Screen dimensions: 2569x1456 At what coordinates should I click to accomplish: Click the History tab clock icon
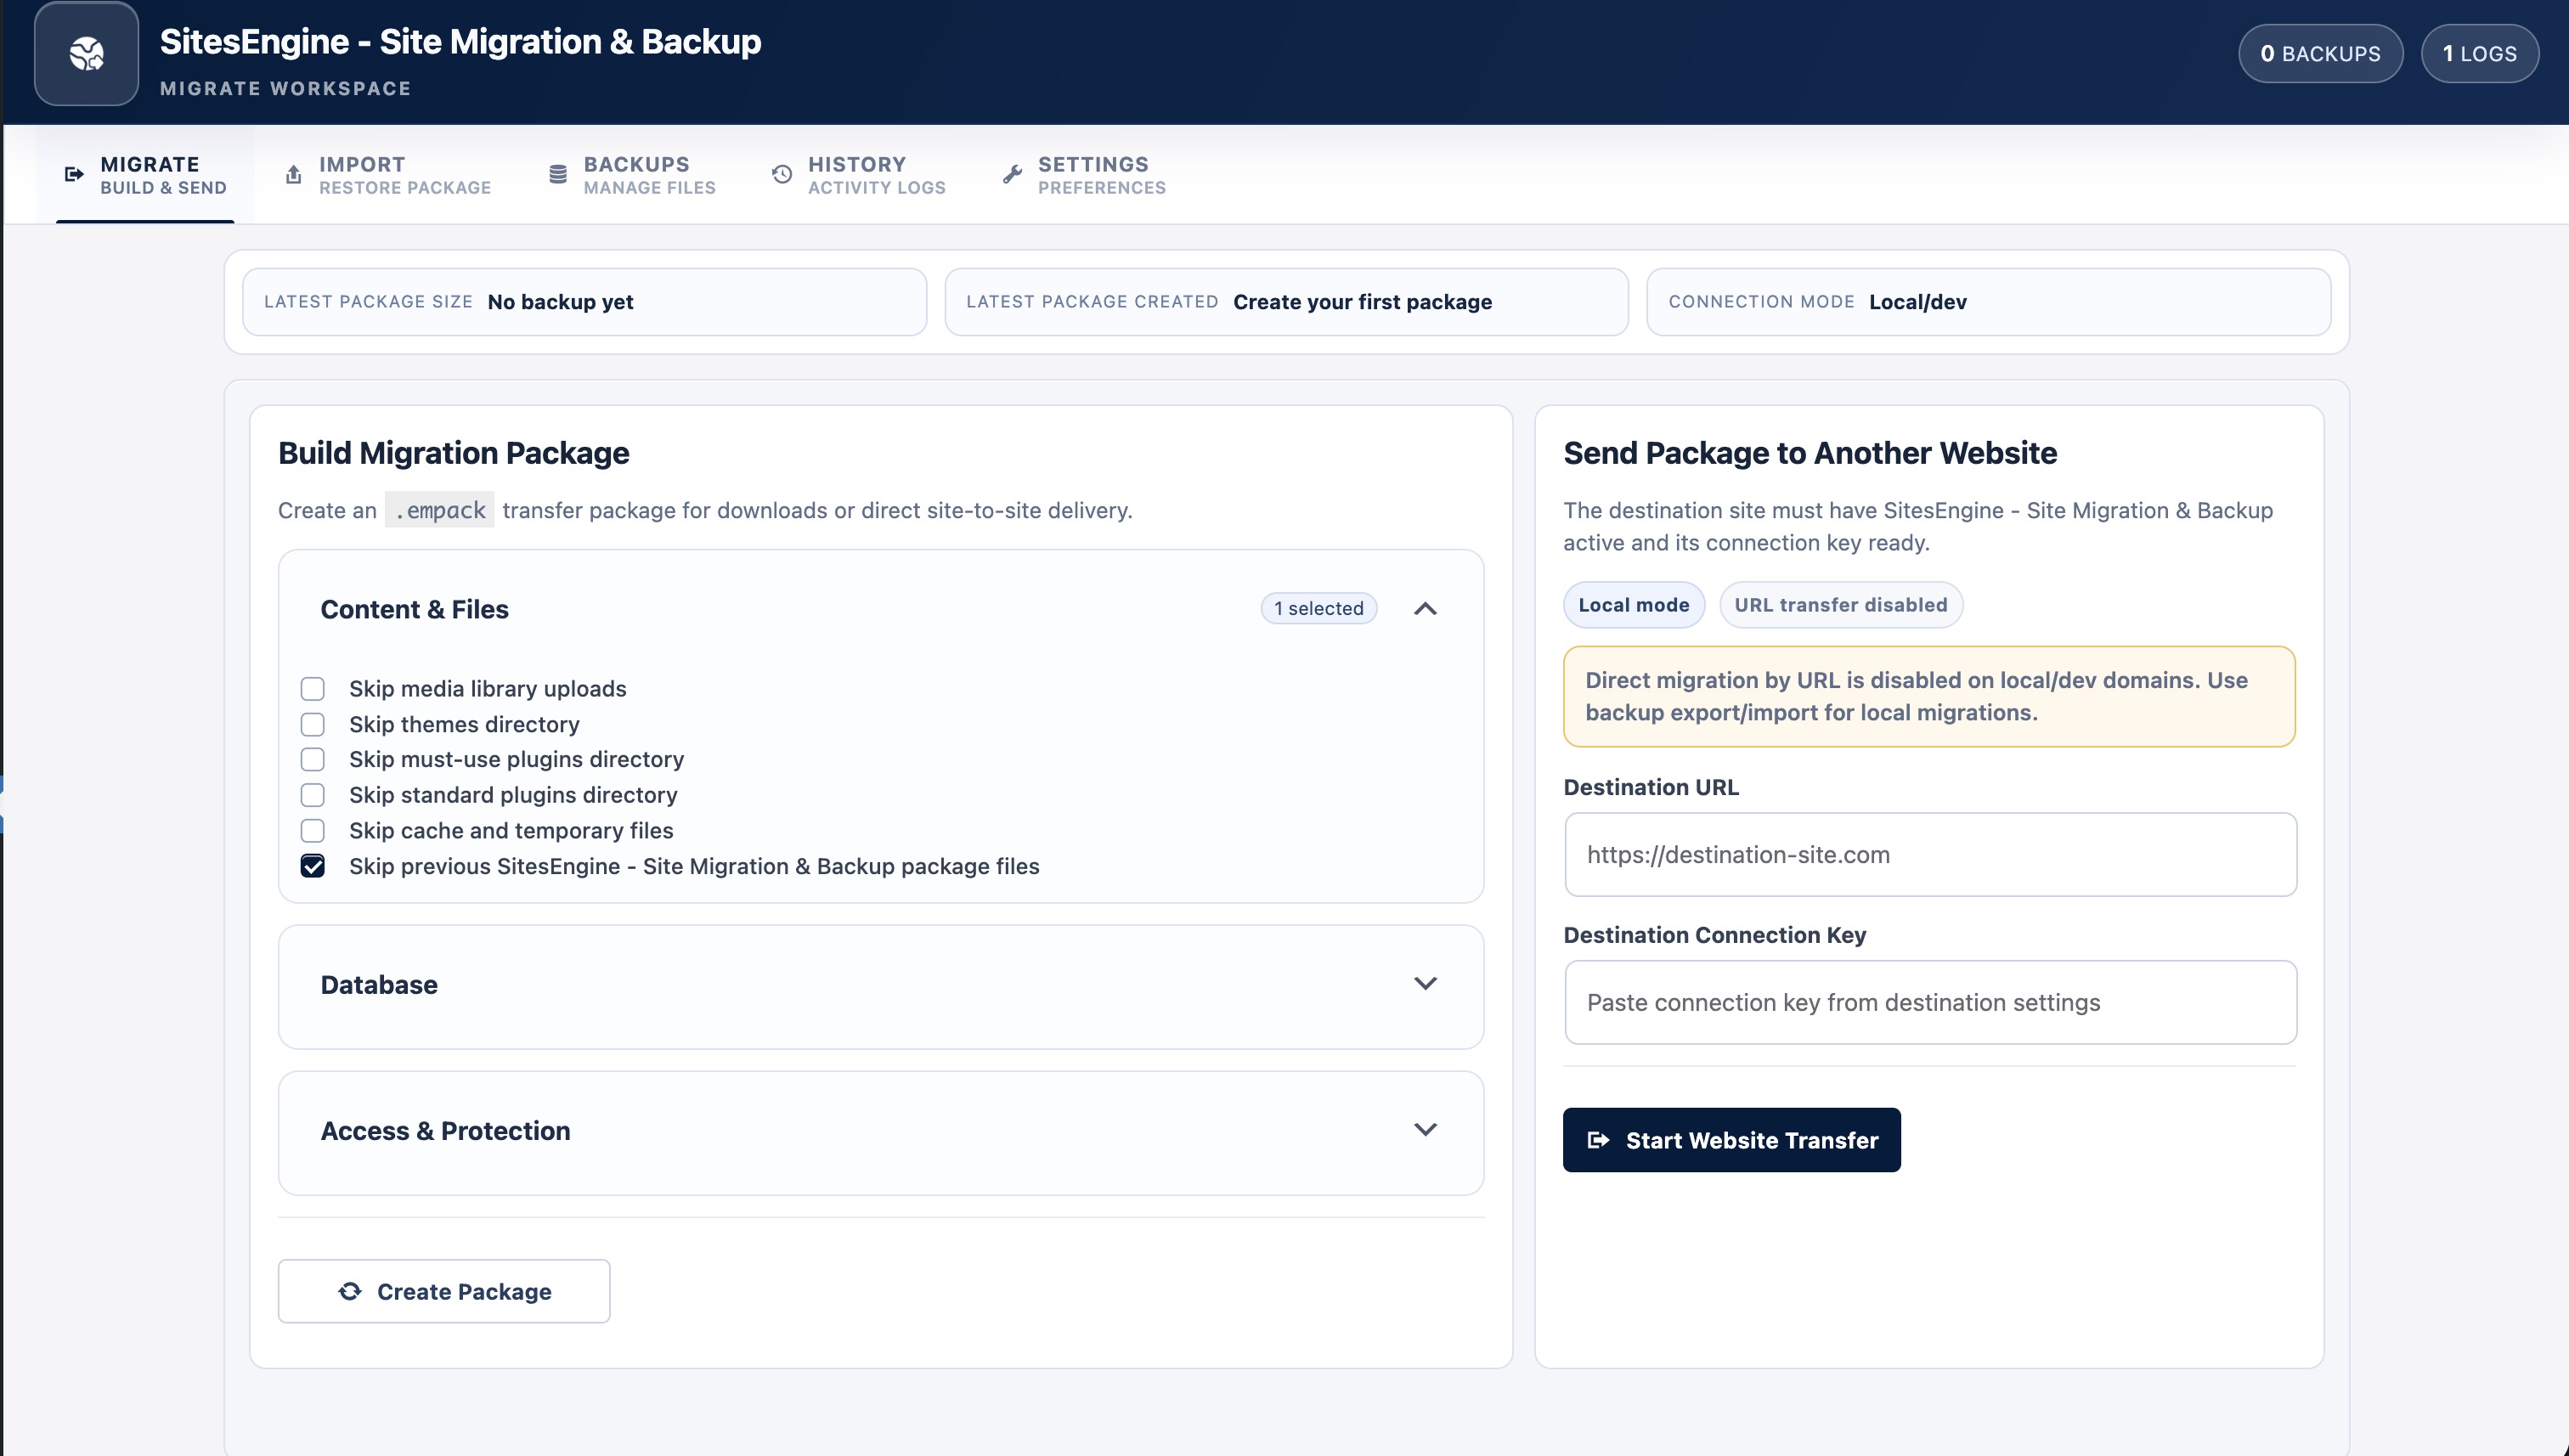pyautogui.click(x=782, y=174)
